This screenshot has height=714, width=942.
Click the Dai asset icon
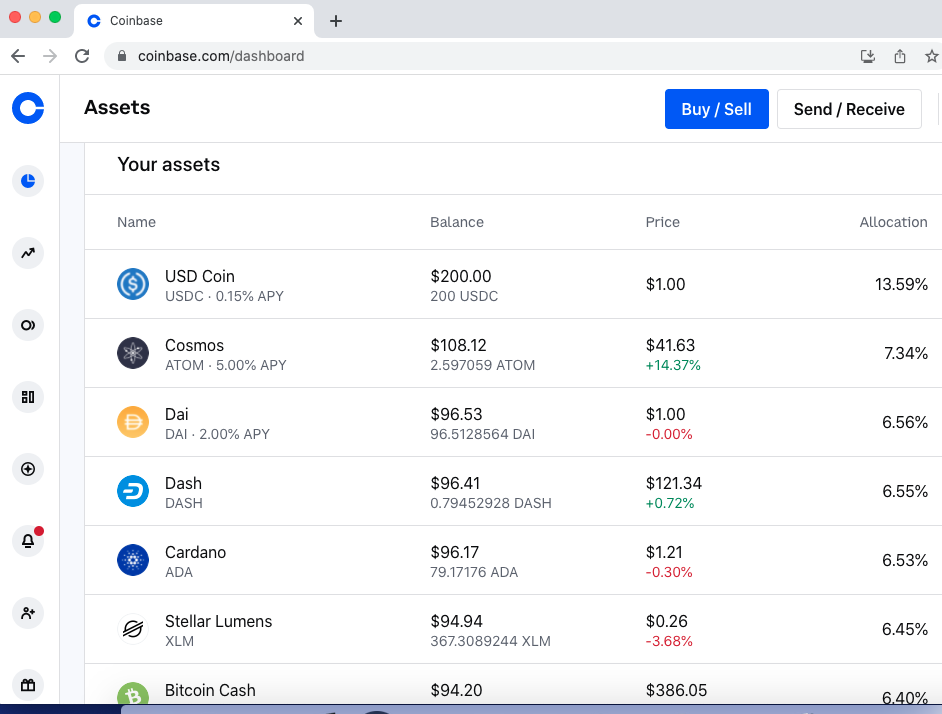pos(133,422)
